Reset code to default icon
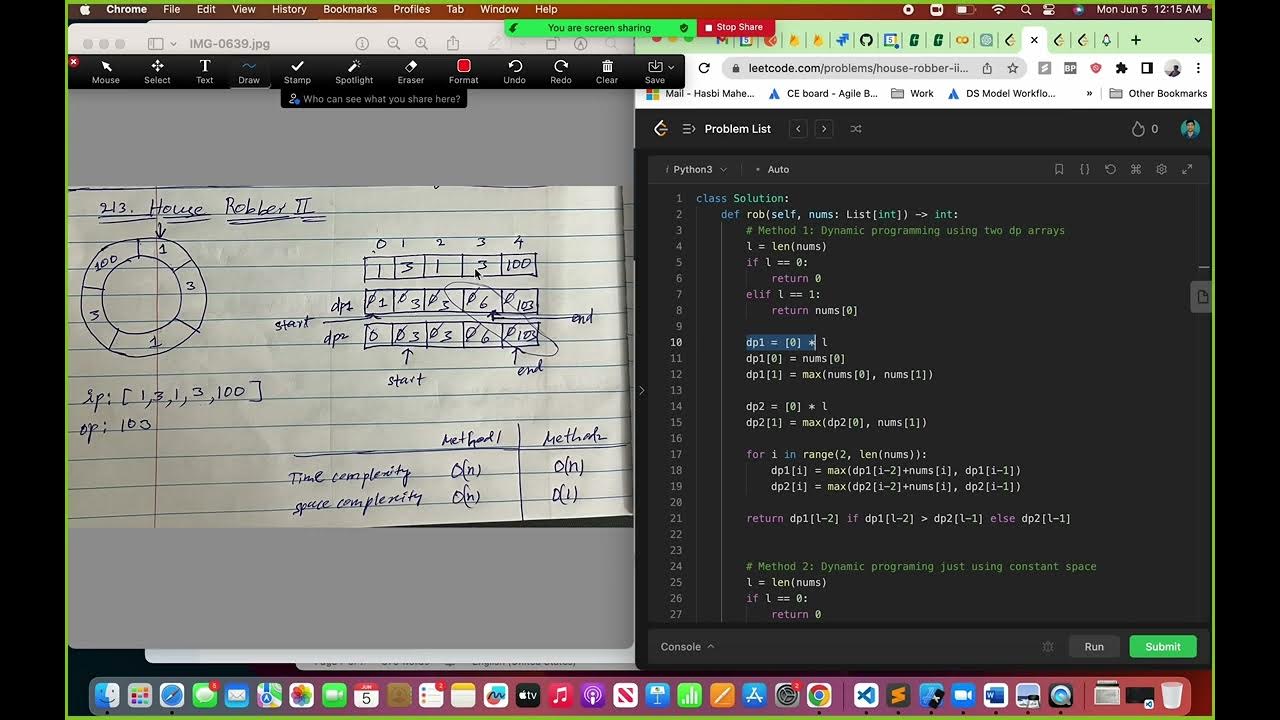This screenshot has height=720, width=1280. point(1110,169)
